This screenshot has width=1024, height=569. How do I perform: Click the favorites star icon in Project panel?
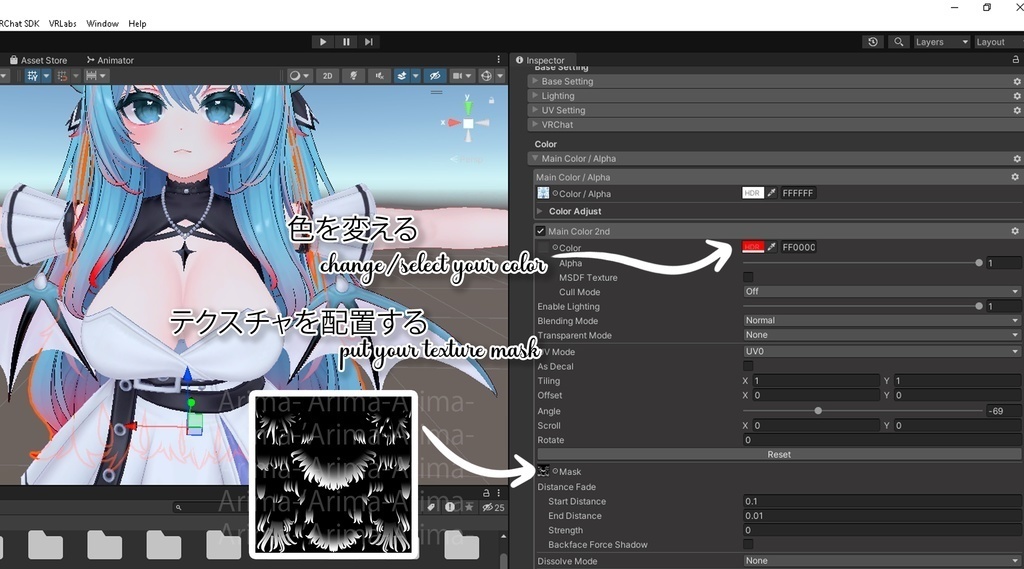[468, 507]
